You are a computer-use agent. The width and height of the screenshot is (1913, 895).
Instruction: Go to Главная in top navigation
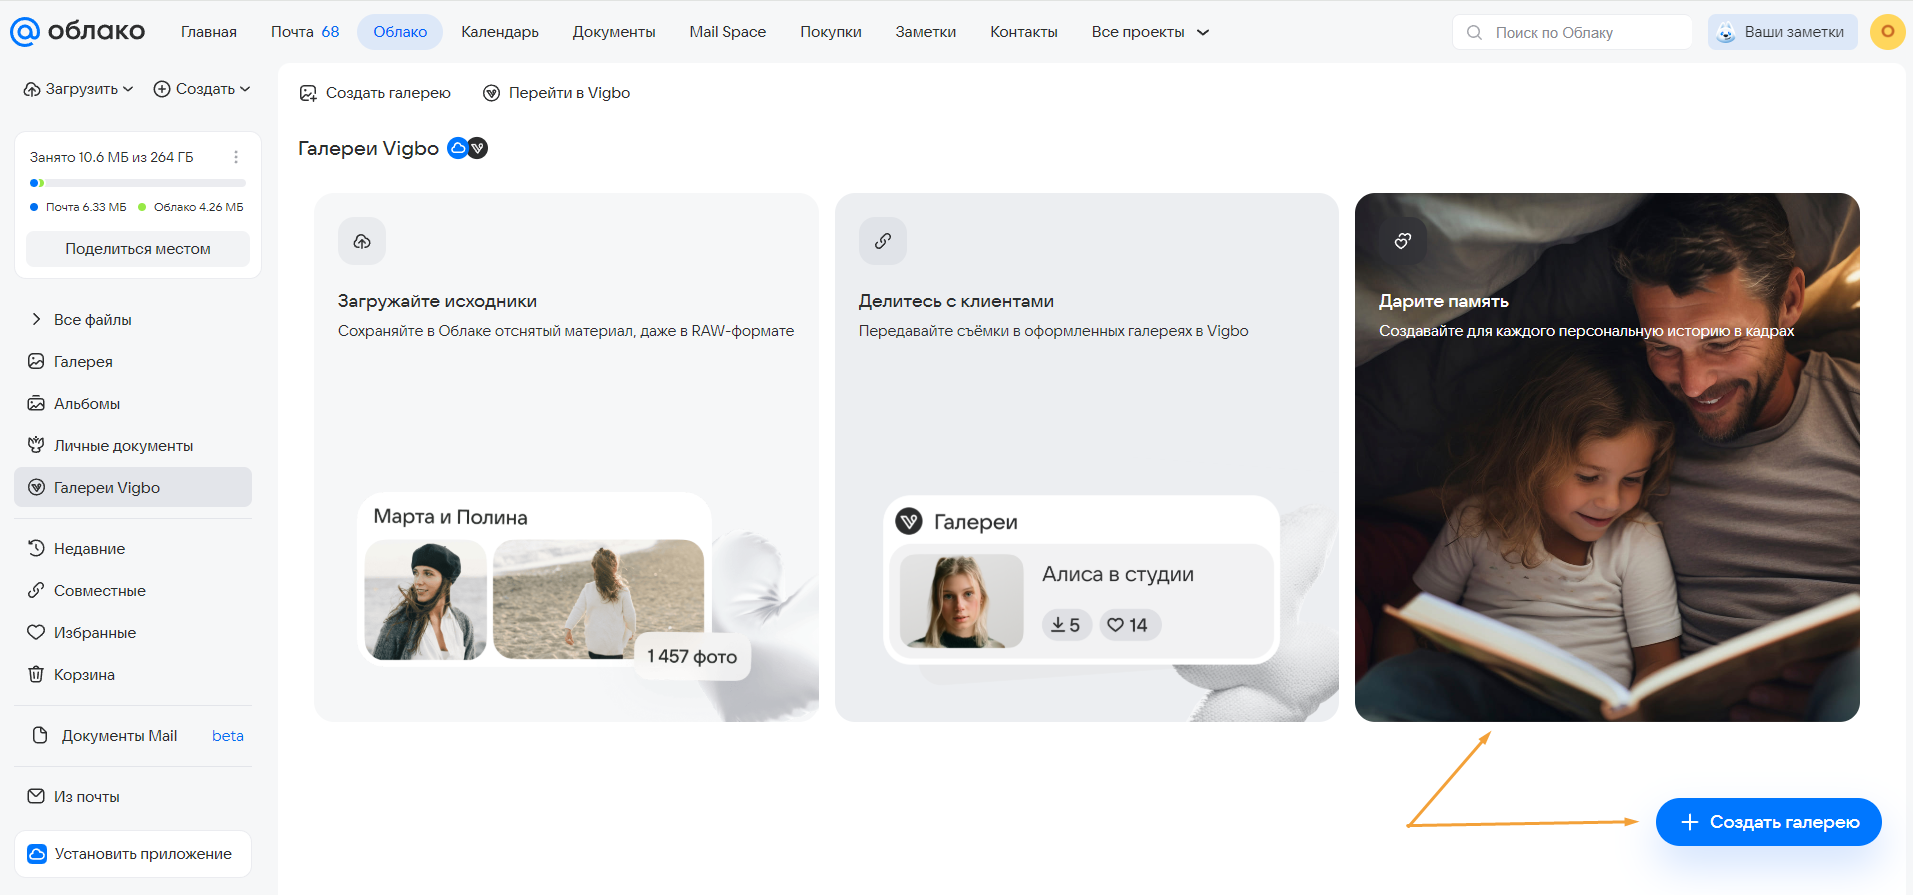coord(209,32)
